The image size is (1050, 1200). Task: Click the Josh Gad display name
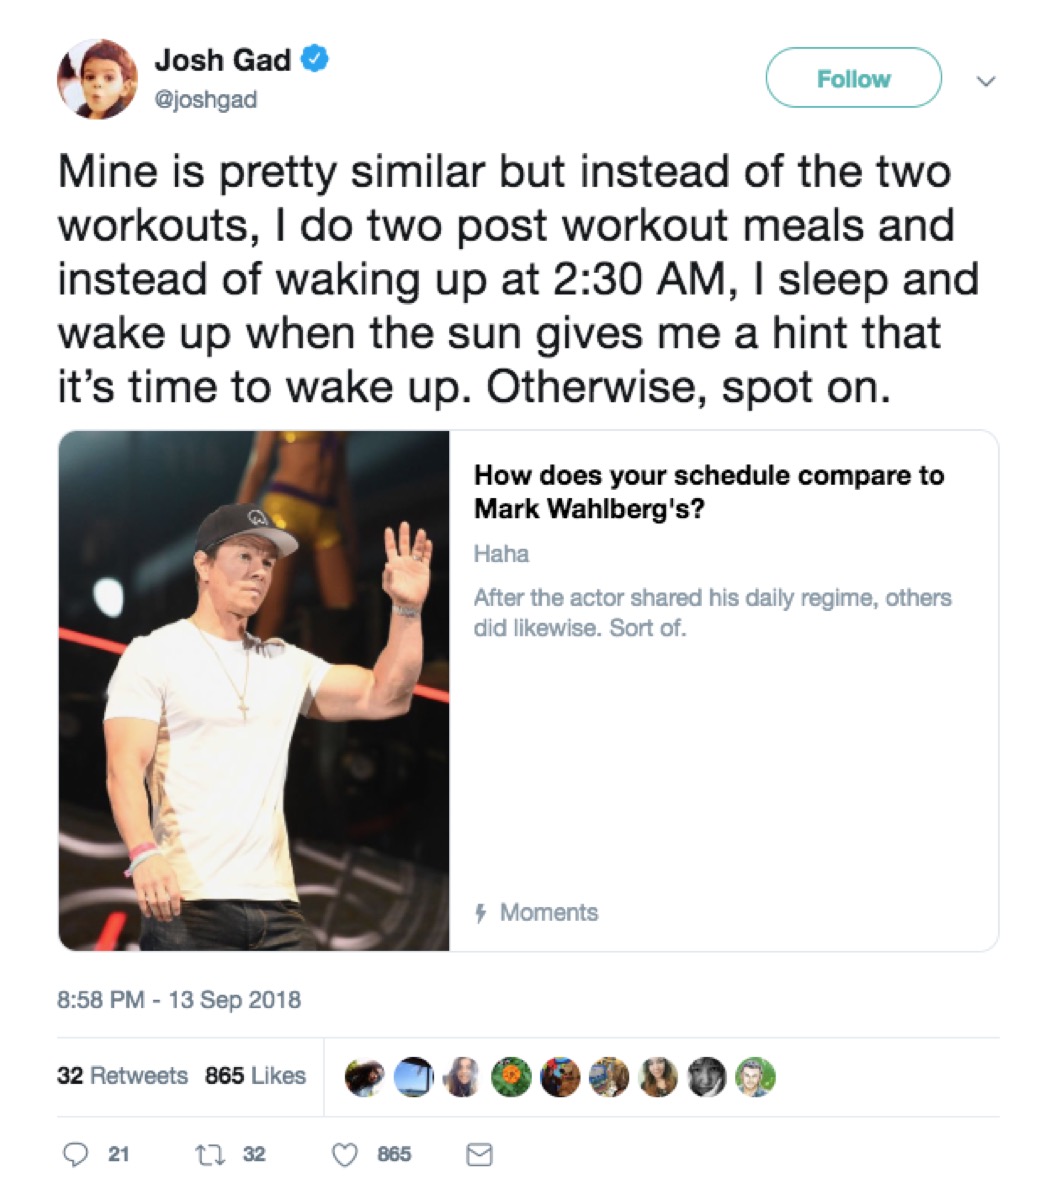point(222,60)
